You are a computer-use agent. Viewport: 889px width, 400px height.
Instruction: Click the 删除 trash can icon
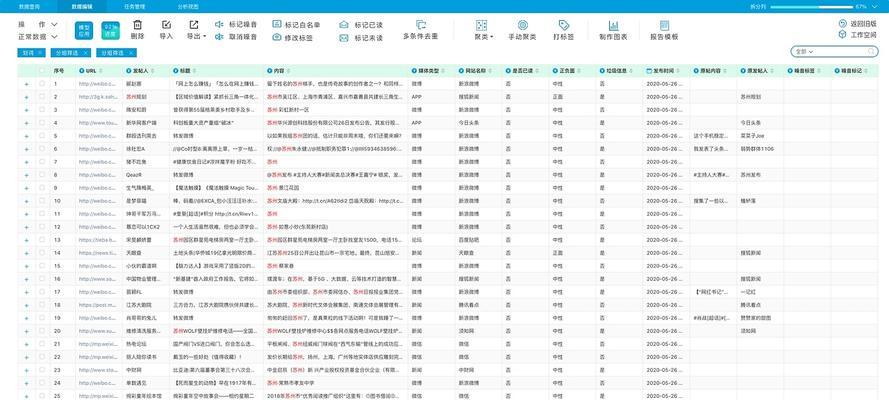click(x=137, y=25)
